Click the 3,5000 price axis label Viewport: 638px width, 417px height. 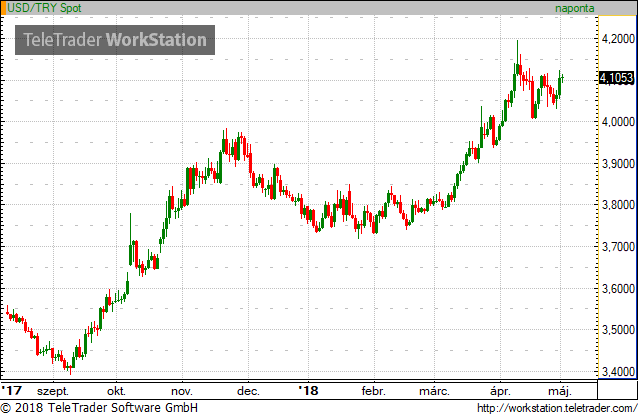point(618,330)
